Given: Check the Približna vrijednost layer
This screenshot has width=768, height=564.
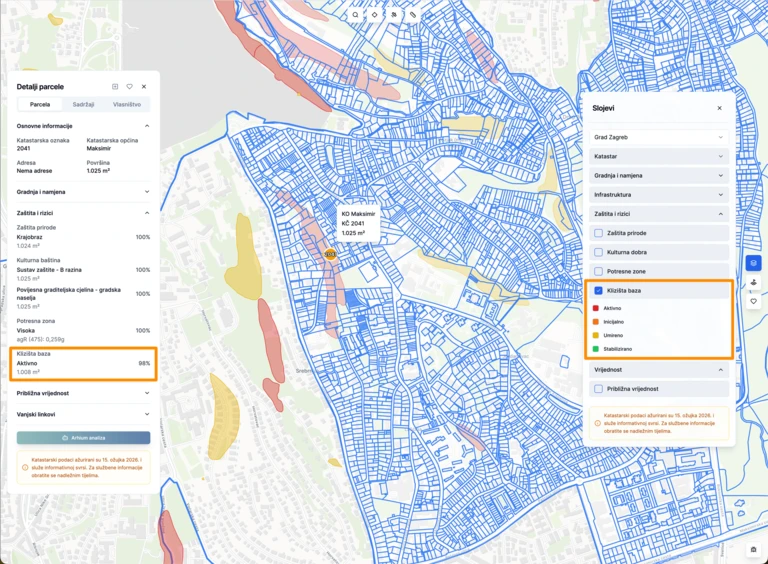Looking at the screenshot, I should click(599, 389).
